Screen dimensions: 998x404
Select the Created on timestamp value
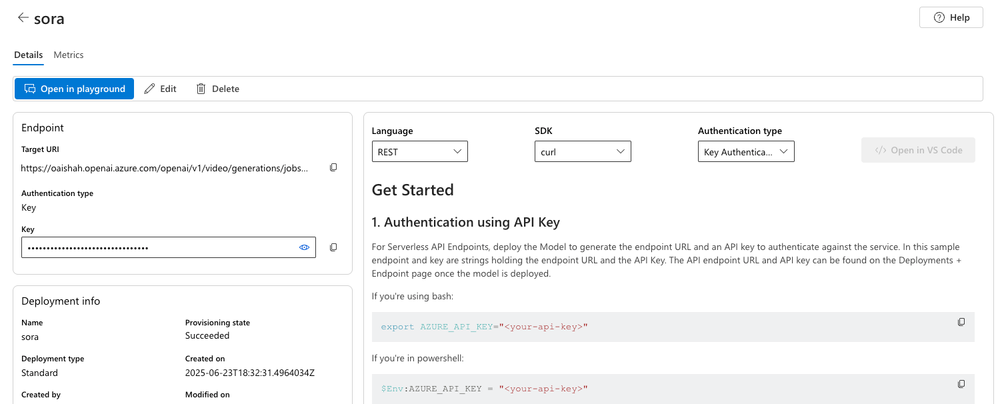250,373
